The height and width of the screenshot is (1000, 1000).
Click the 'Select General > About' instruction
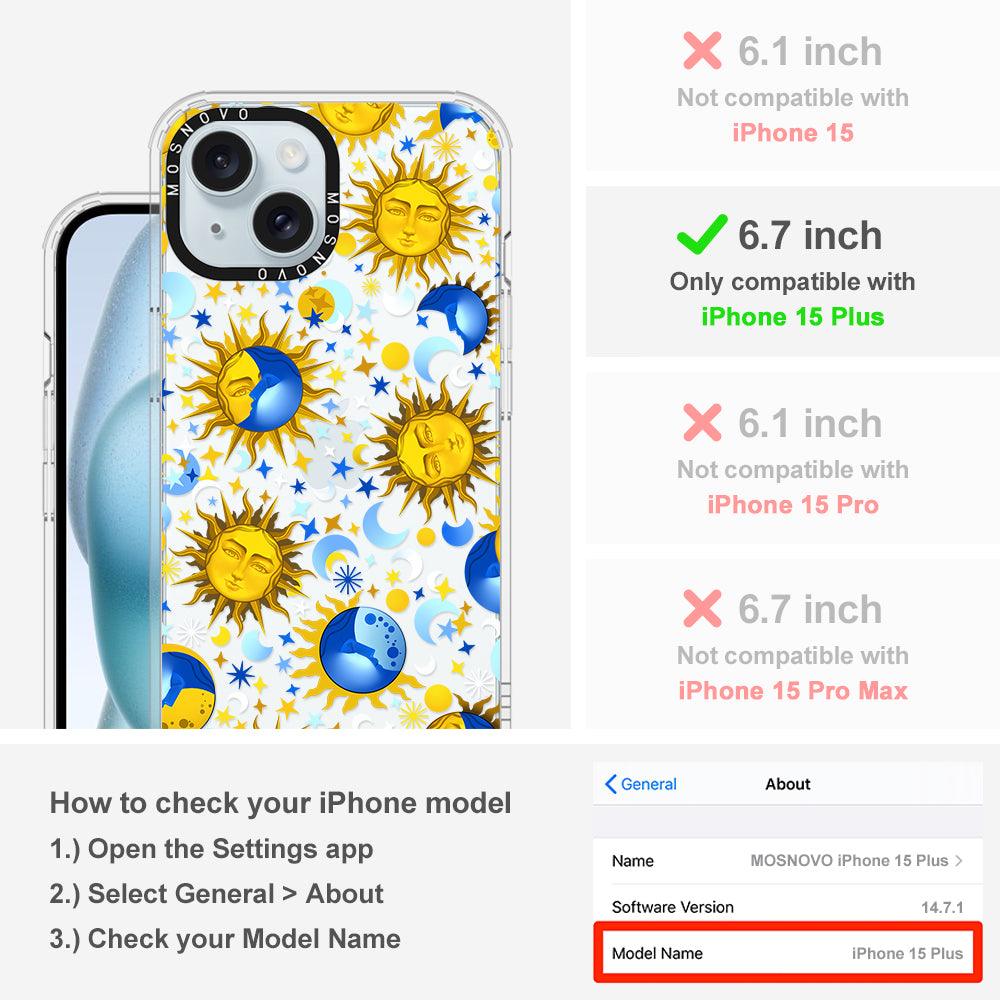click(x=216, y=893)
